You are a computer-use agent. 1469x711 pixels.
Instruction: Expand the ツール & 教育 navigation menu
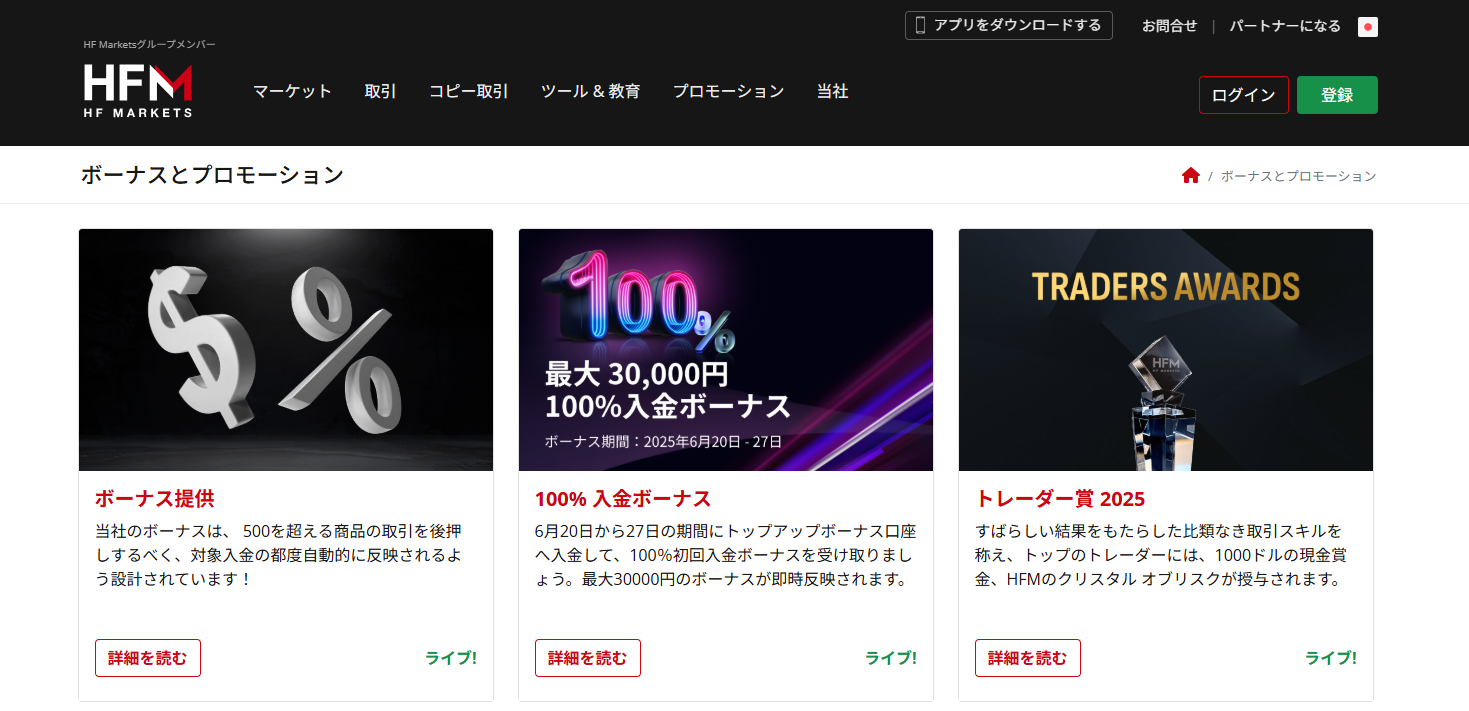pyautogui.click(x=590, y=91)
